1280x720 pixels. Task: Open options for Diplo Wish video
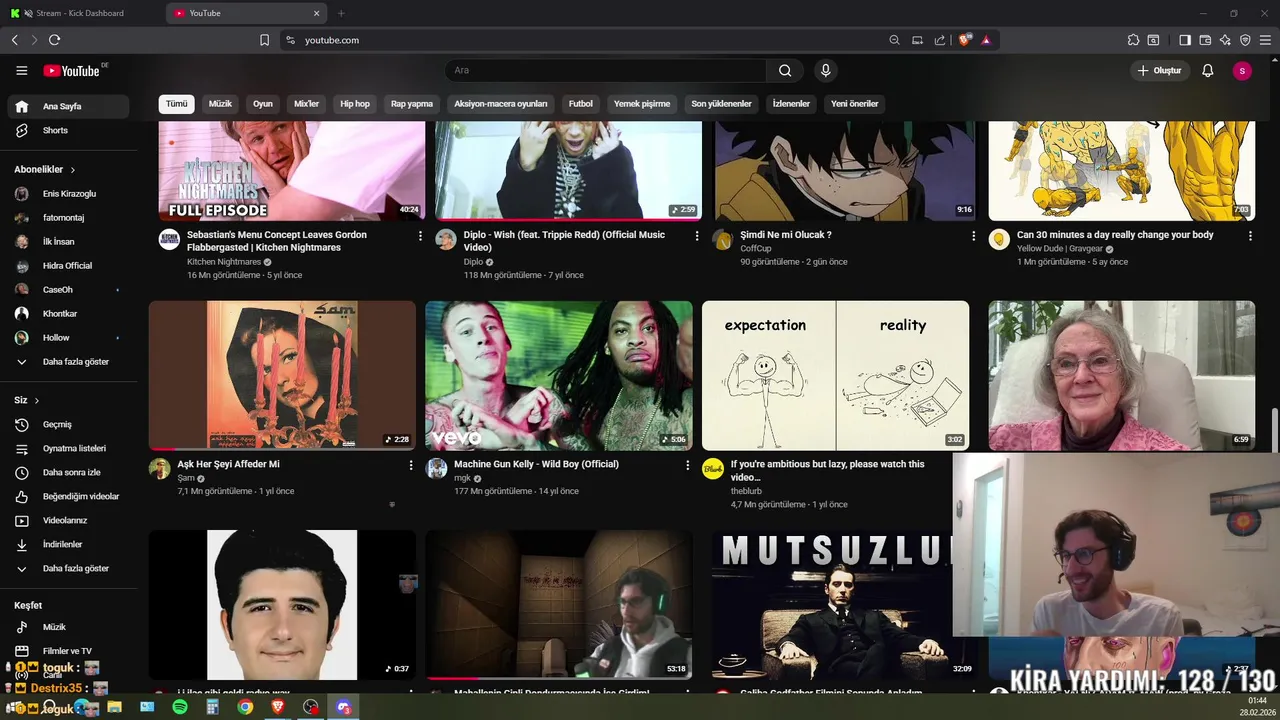pos(697,236)
